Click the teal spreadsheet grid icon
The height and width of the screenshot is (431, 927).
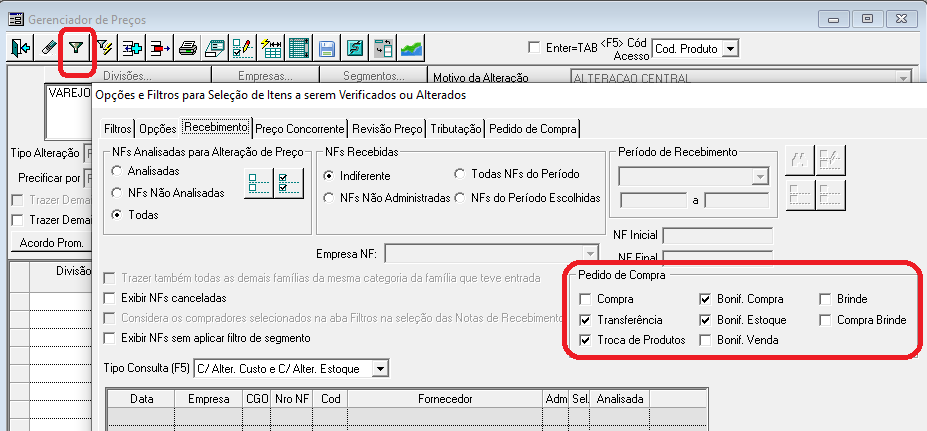pos(300,48)
